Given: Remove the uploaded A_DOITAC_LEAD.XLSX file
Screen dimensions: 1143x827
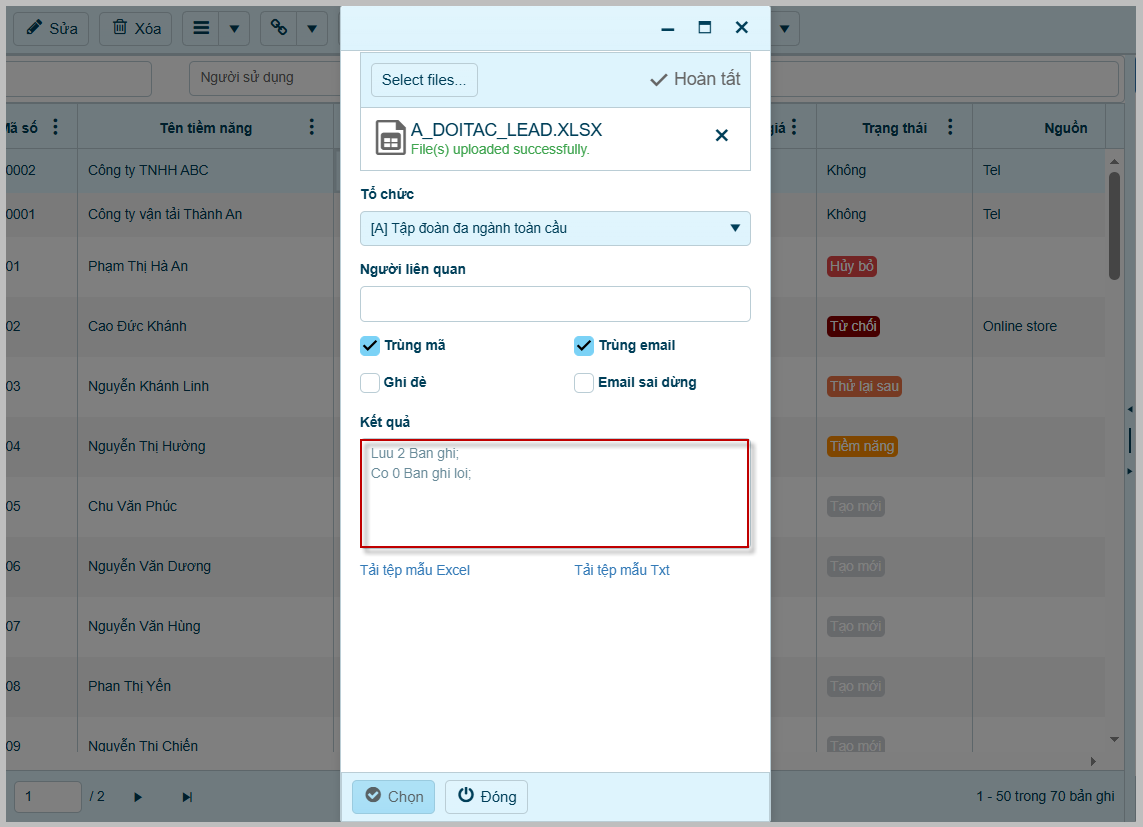Looking at the screenshot, I should [721, 136].
